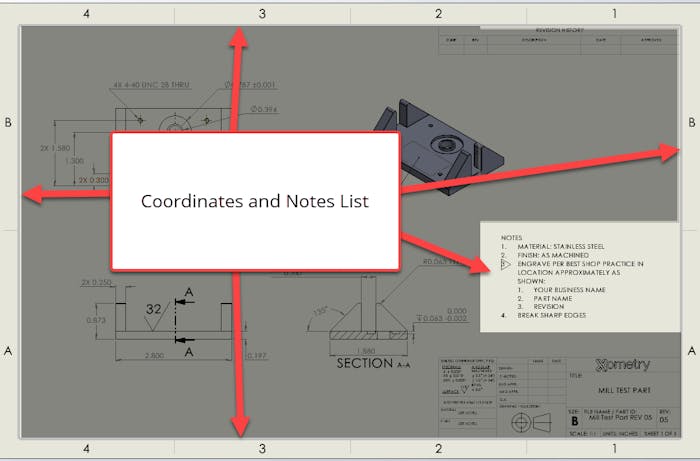Image resolution: width=700 pixels, height=461 pixels.
Task: Click zone number 4 on top border
Action: click(x=87, y=13)
